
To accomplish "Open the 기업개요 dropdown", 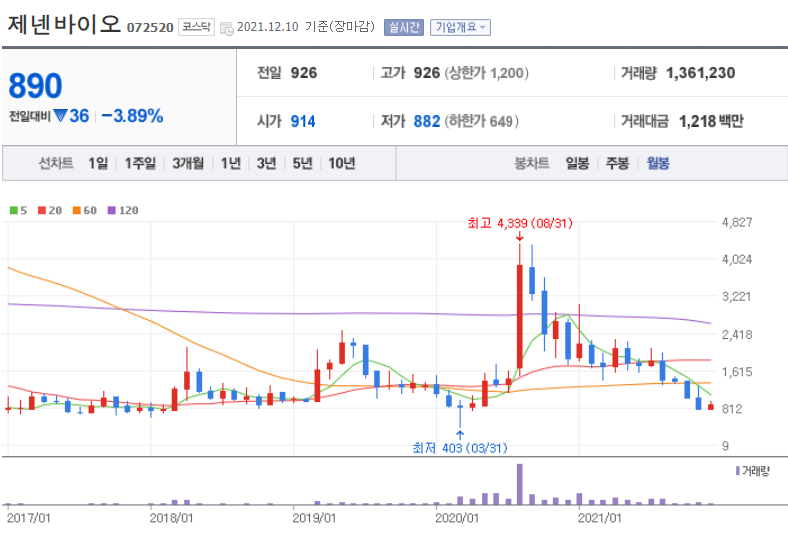I will click(x=460, y=27).
